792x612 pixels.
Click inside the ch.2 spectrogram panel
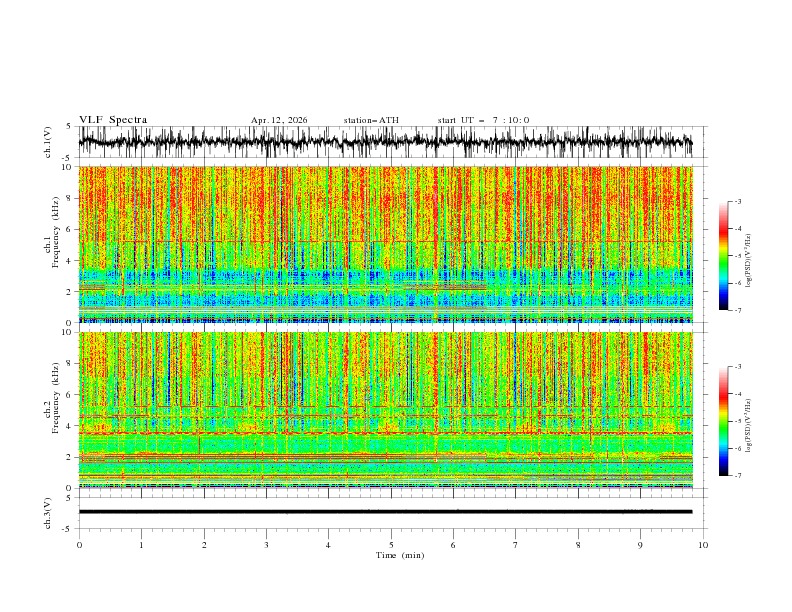click(x=385, y=410)
